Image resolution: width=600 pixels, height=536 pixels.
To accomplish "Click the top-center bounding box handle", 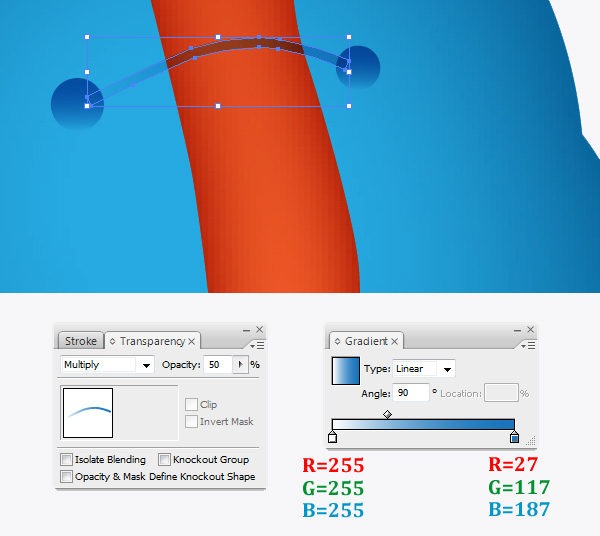I will [x=218, y=37].
